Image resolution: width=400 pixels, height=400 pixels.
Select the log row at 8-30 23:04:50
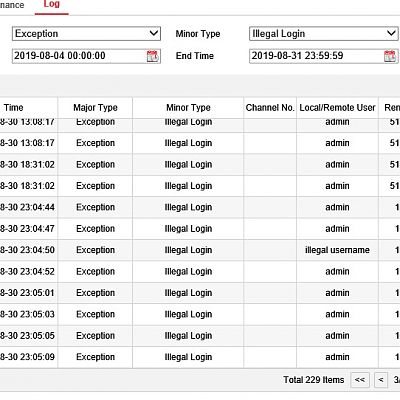[200, 250]
